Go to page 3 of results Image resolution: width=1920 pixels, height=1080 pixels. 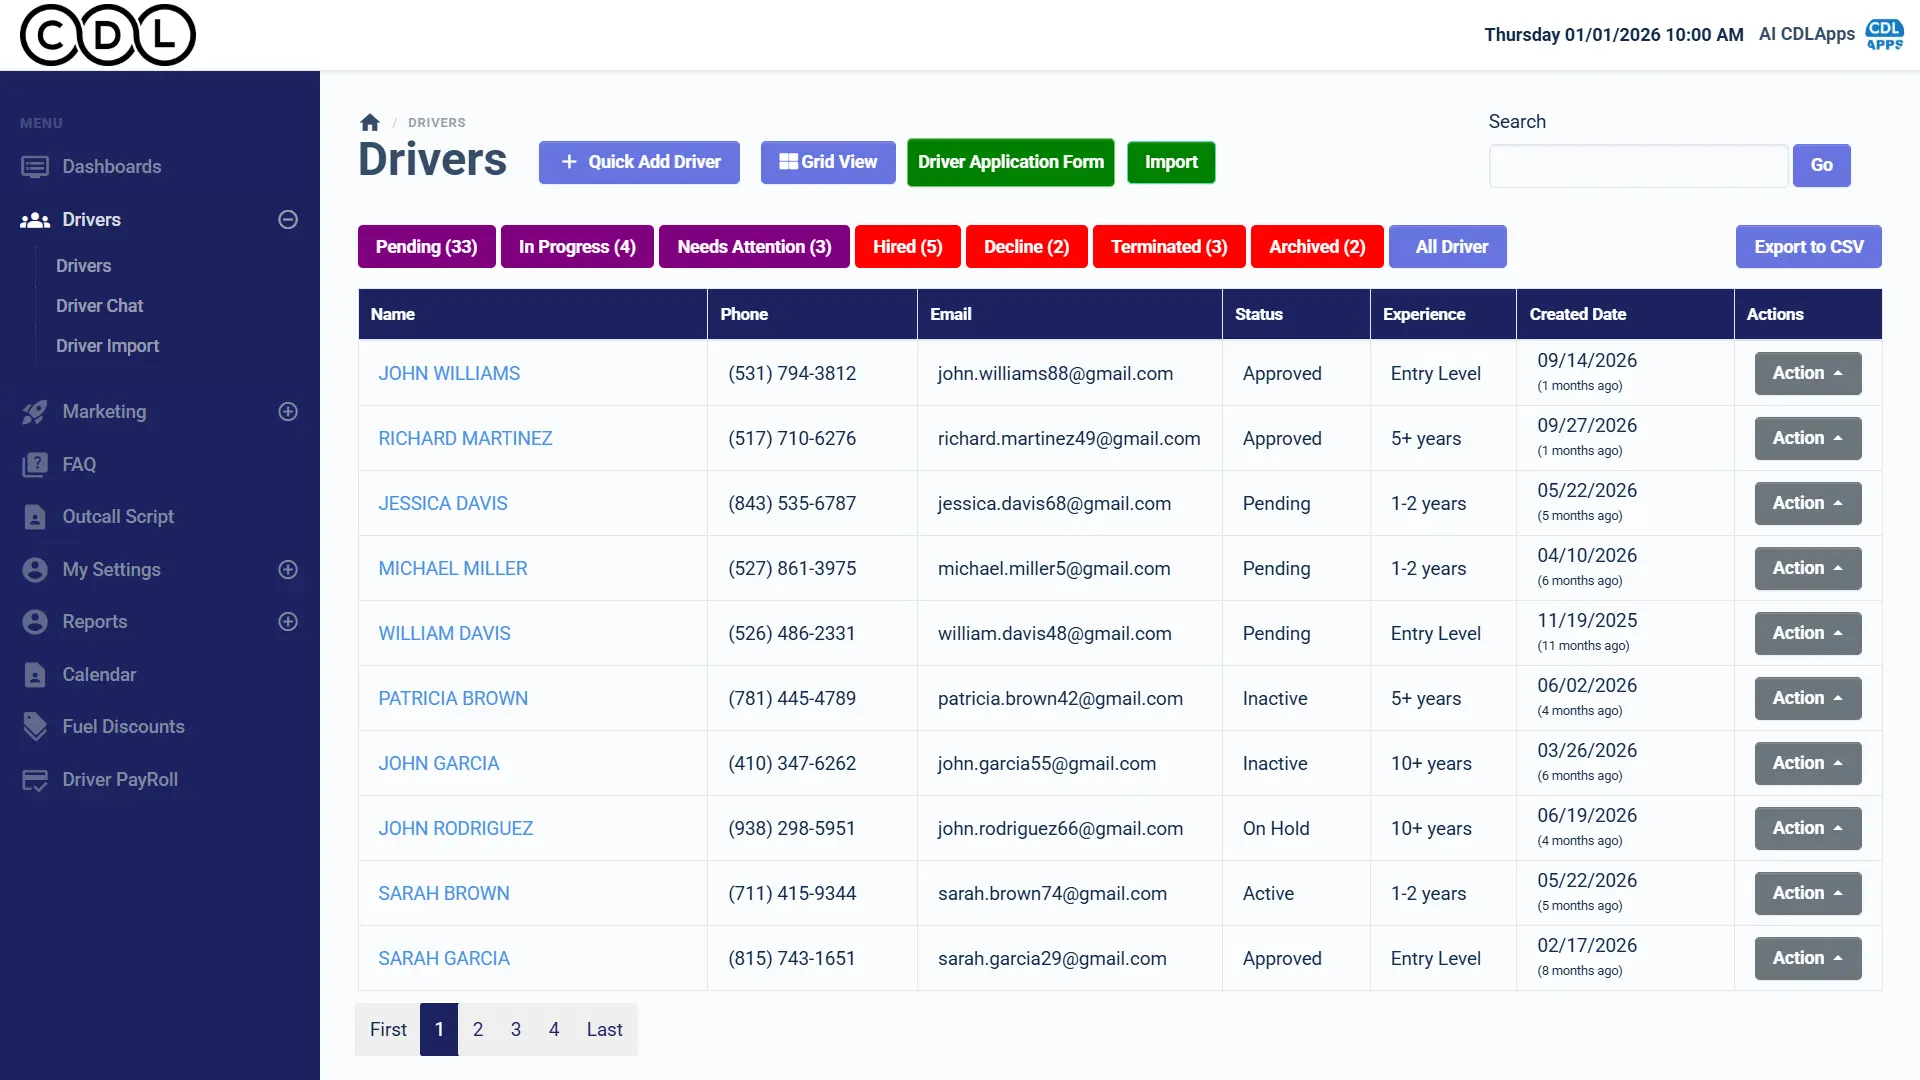tap(516, 1029)
